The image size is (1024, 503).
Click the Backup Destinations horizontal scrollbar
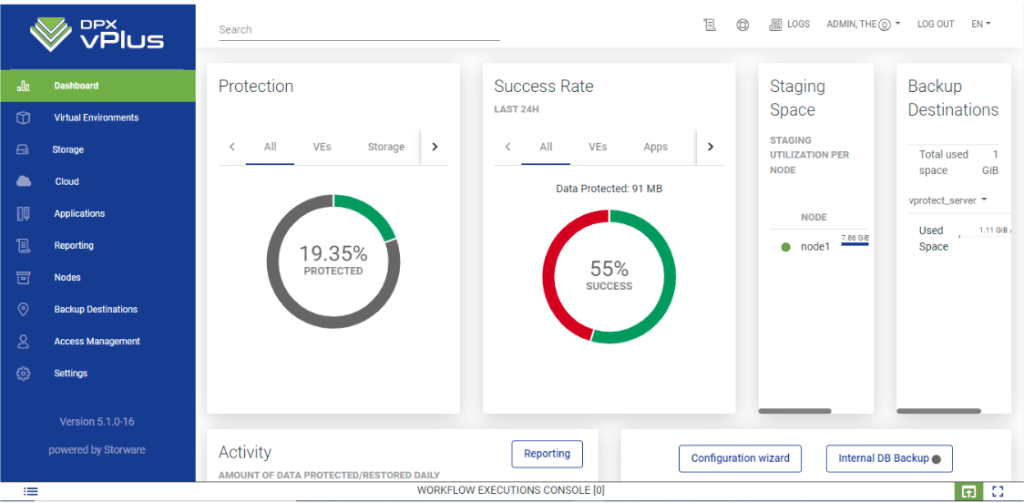[x=939, y=411]
